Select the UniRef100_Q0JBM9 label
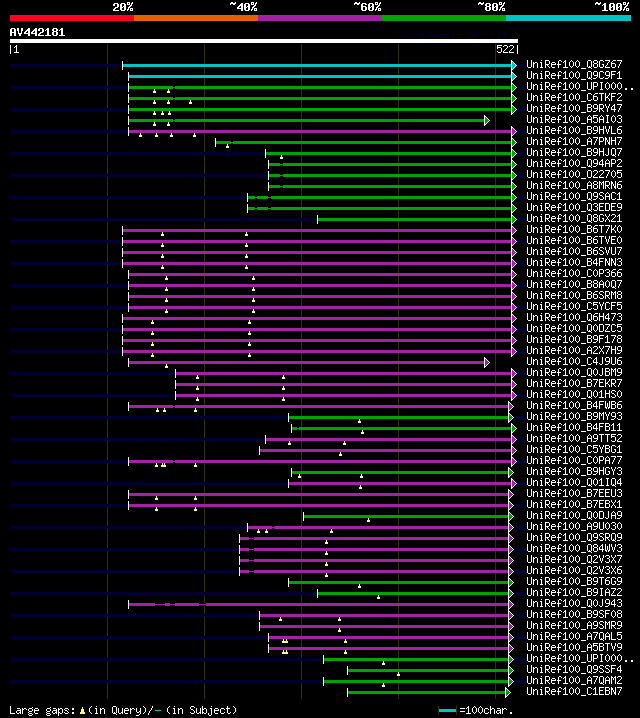The height and width of the screenshot is (718, 640). click(x=574, y=372)
